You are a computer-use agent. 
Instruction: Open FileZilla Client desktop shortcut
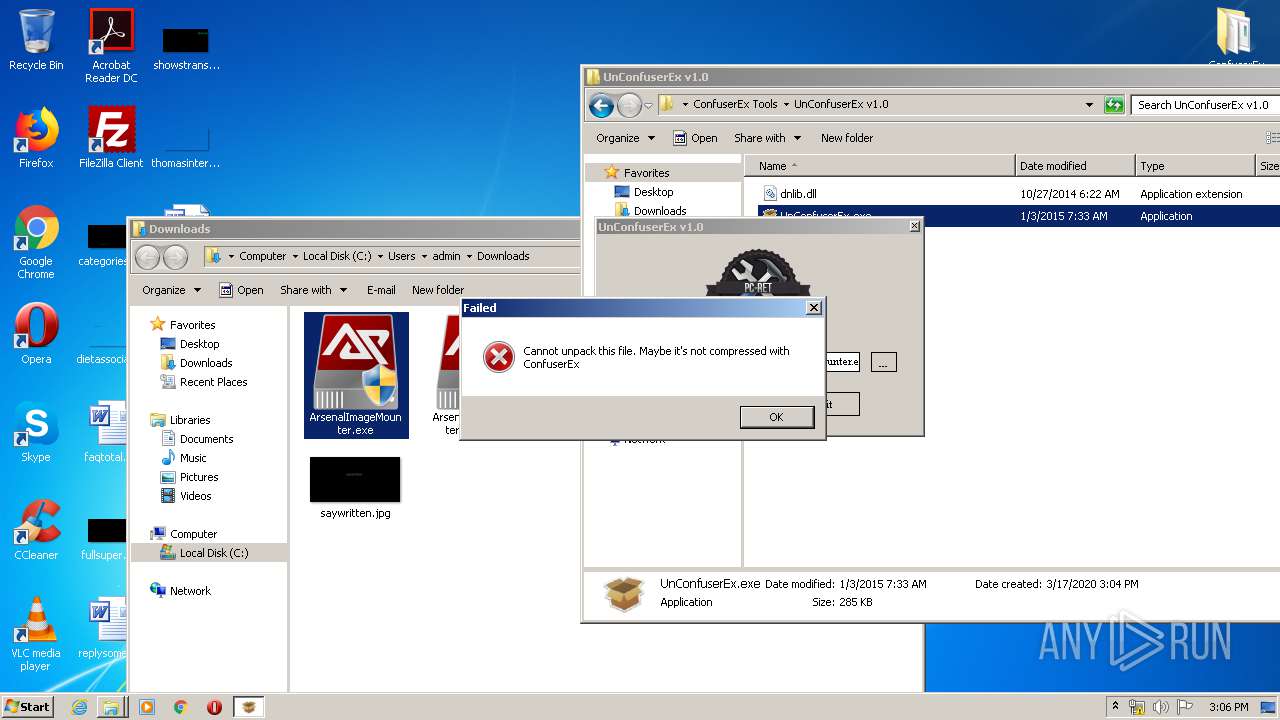click(111, 138)
